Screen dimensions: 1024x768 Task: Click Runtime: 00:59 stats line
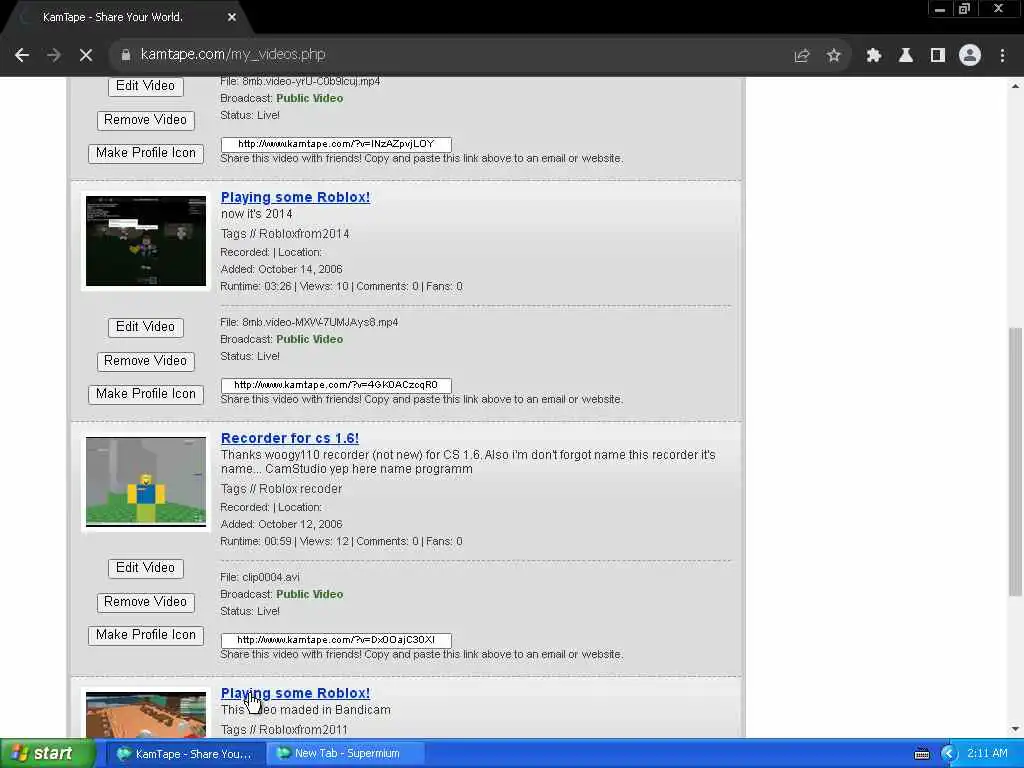tap(341, 541)
